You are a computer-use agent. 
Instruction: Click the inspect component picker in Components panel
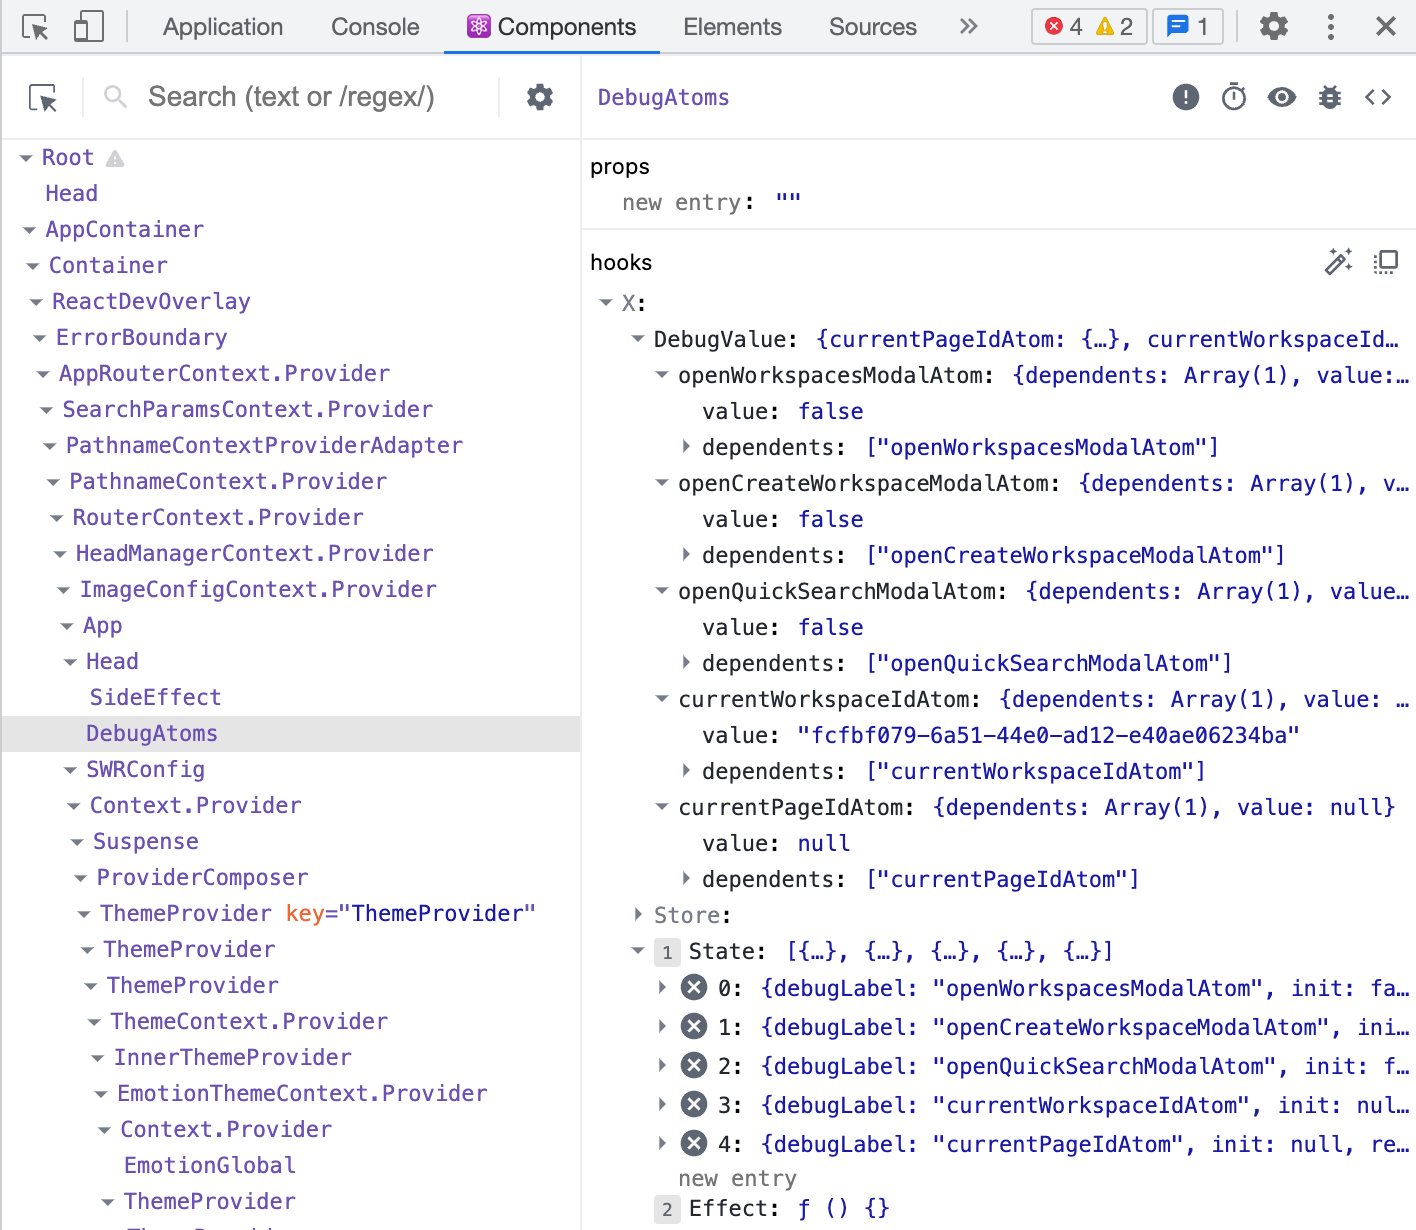[x=42, y=97]
